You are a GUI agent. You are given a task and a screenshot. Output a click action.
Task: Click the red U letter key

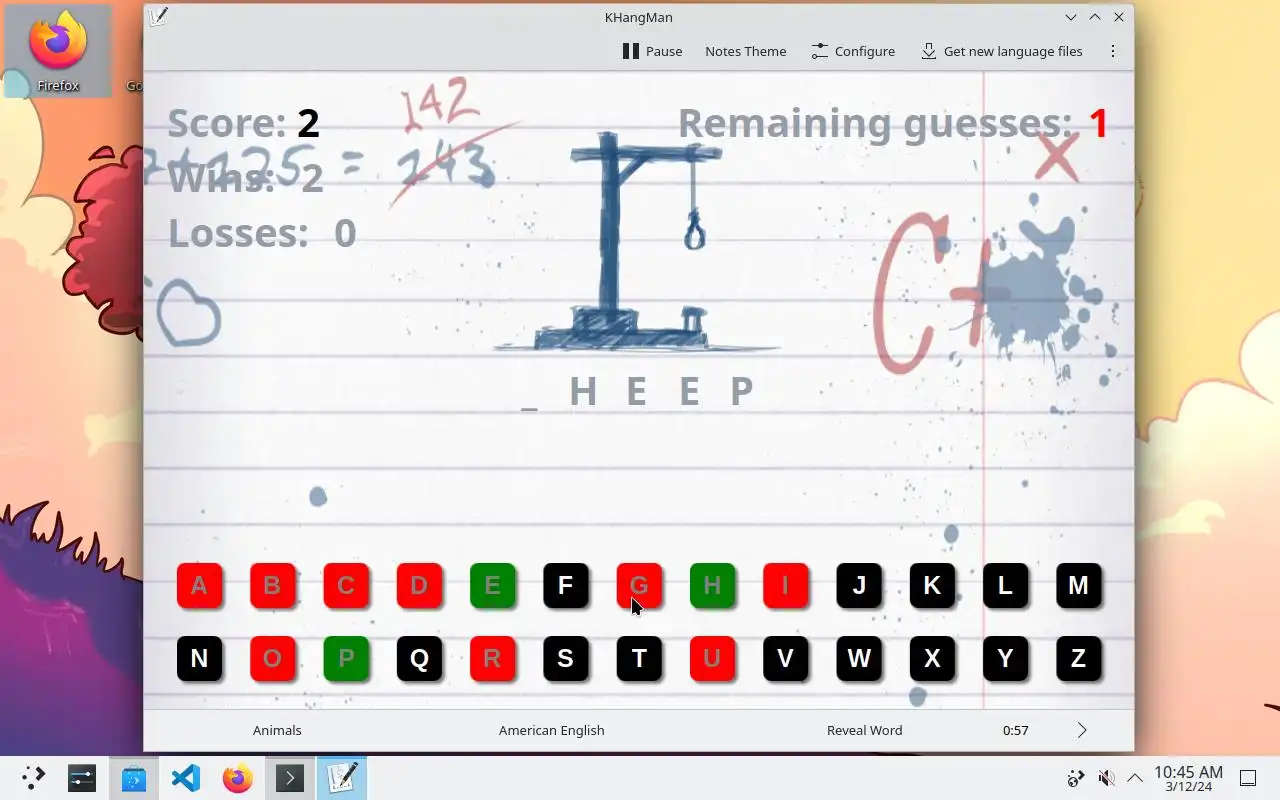click(712, 658)
